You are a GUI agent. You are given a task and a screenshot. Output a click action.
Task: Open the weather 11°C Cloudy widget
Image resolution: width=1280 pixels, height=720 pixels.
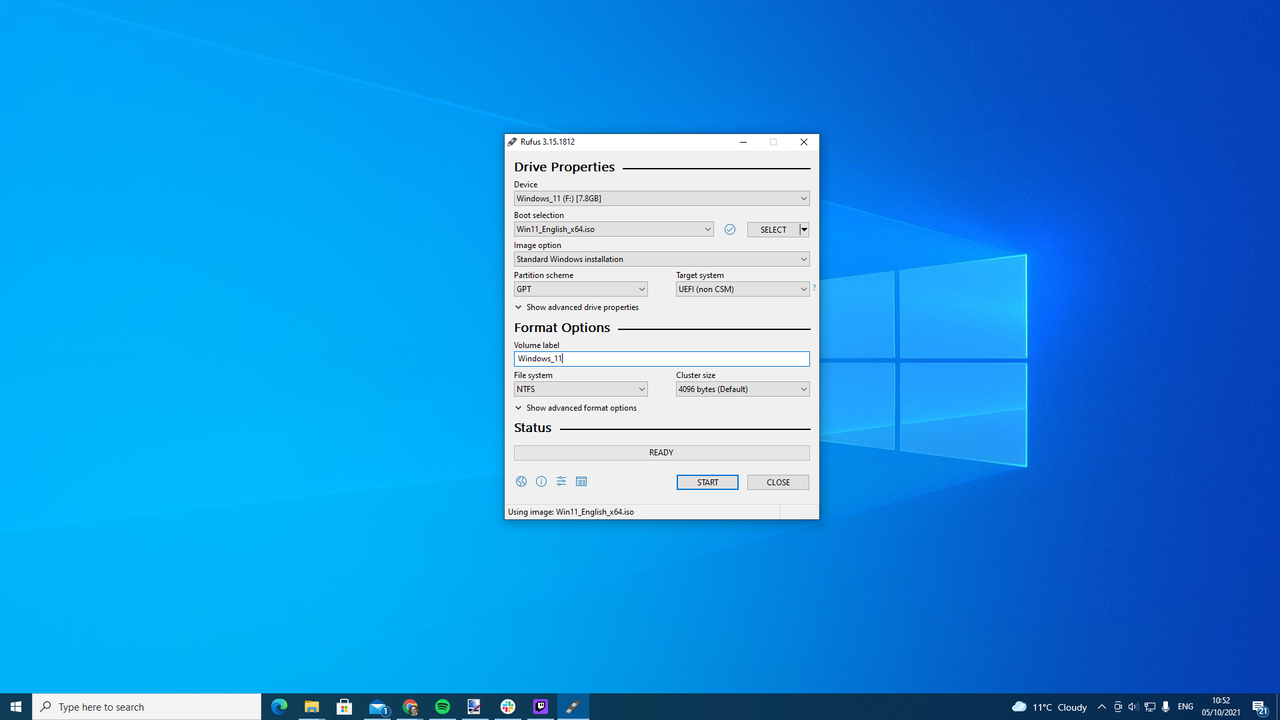(x=1049, y=707)
